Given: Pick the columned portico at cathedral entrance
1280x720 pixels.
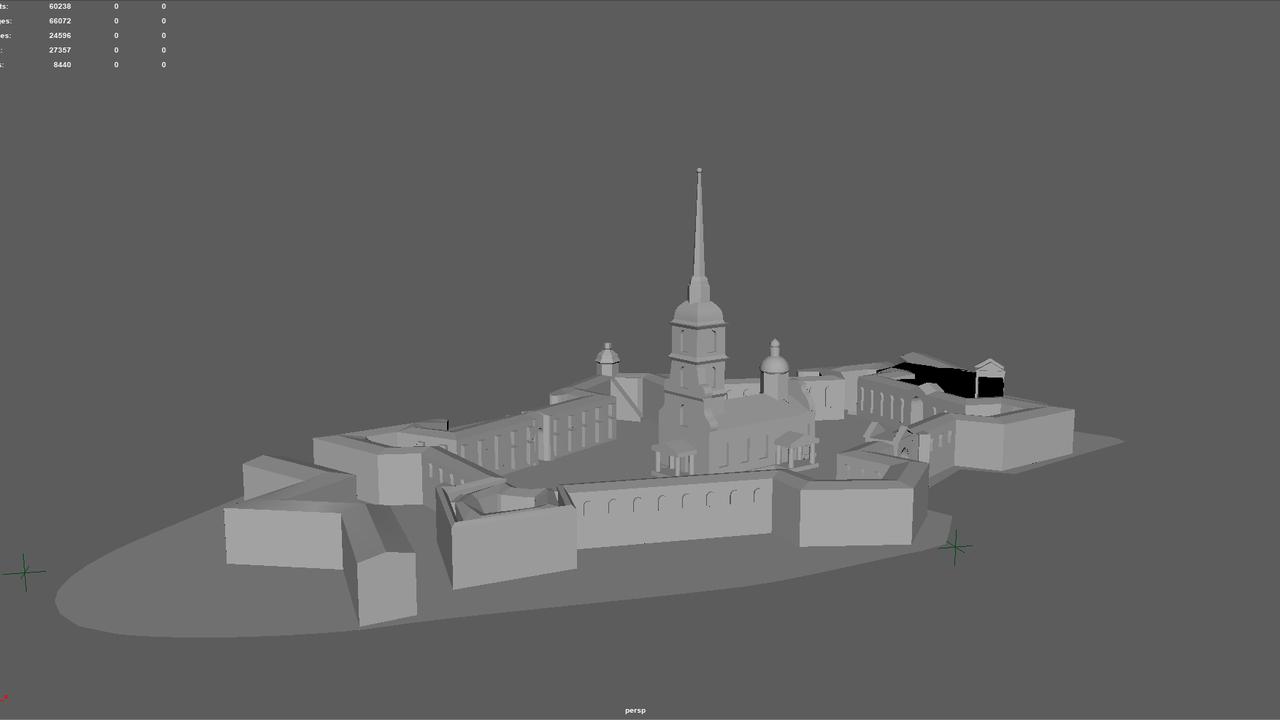Looking at the screenshot, I should (674, 458).
